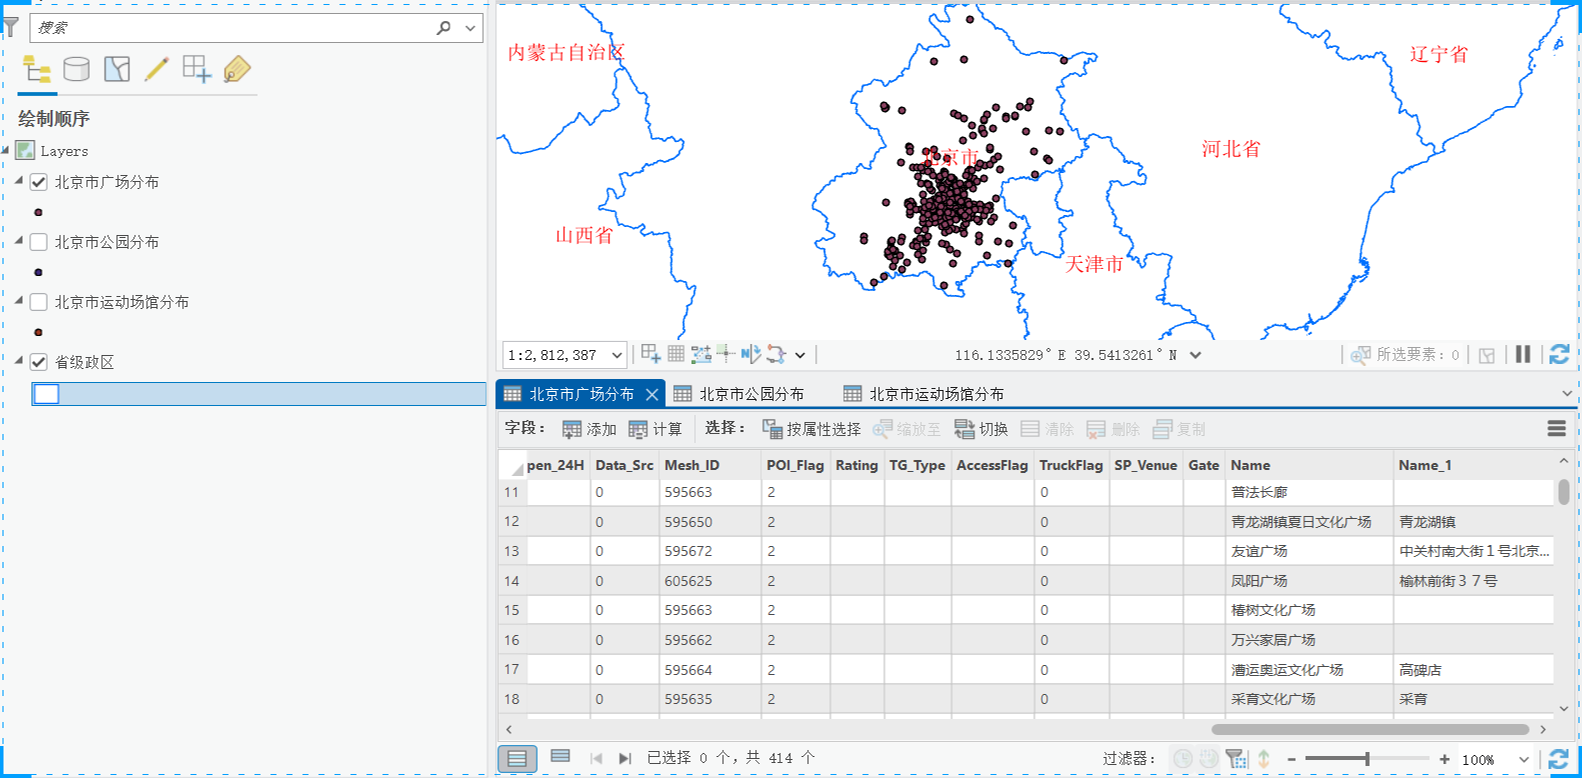Viewport: 1583px width, 778px height.
Task: Collapse the 省级政区 layer legend
Action: 19,361
